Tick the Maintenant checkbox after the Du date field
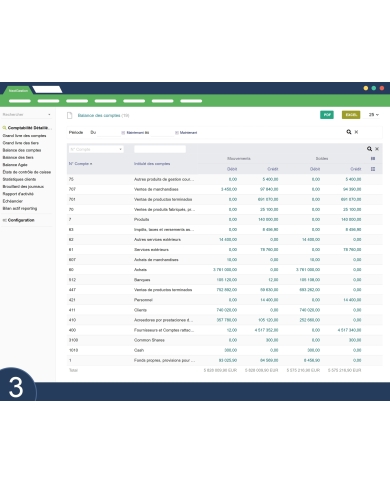The height and width of the screenshot is (484, 390). point(123,133)
